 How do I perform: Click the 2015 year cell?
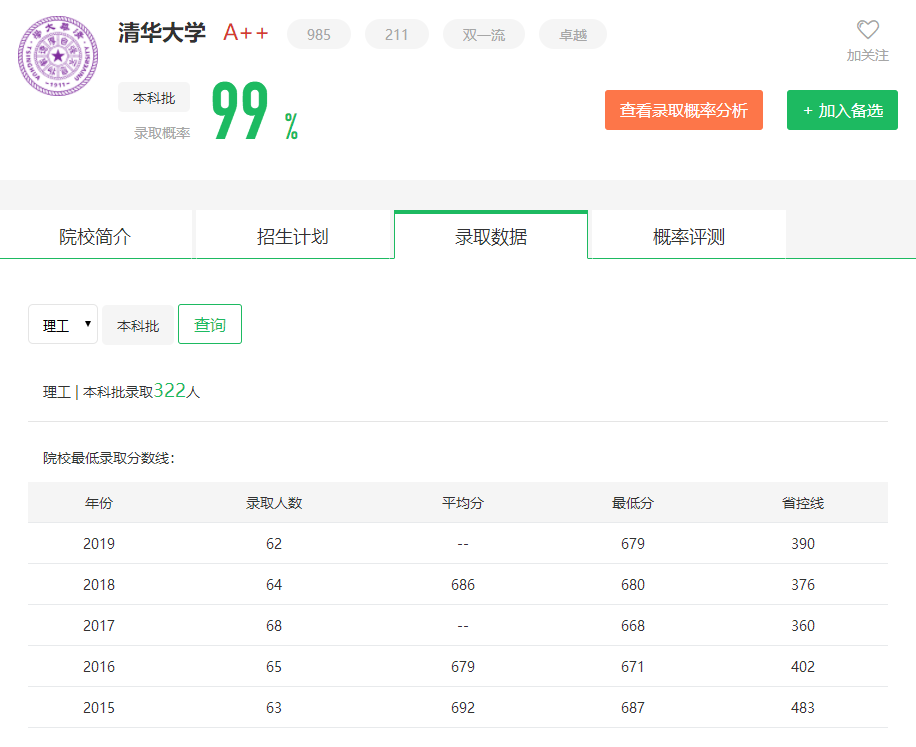coord(99,707)
